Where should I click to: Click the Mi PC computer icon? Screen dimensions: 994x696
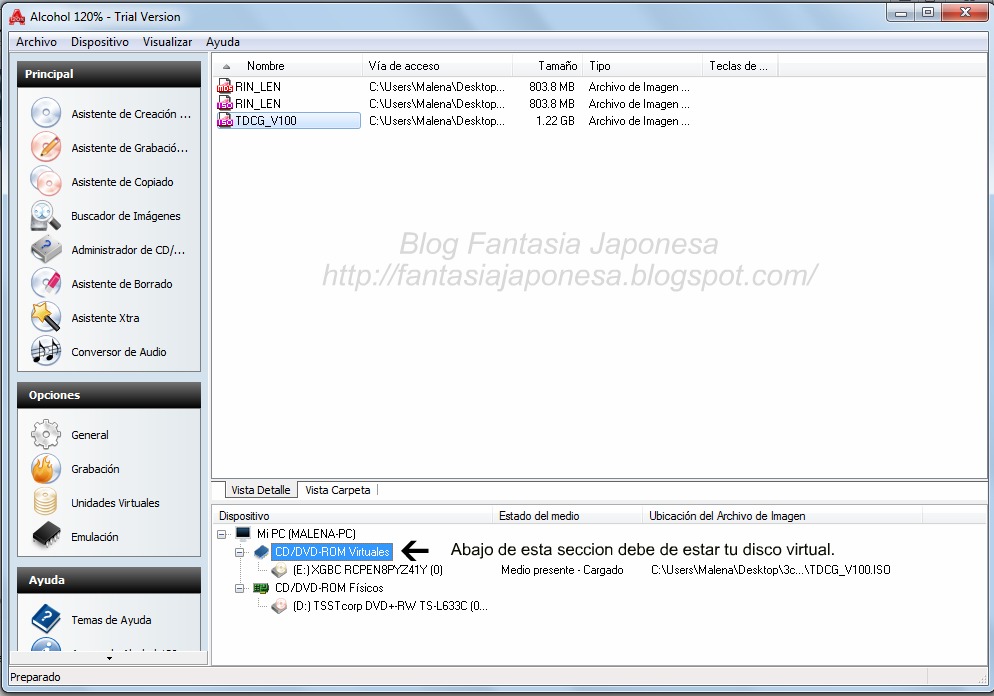243,534
